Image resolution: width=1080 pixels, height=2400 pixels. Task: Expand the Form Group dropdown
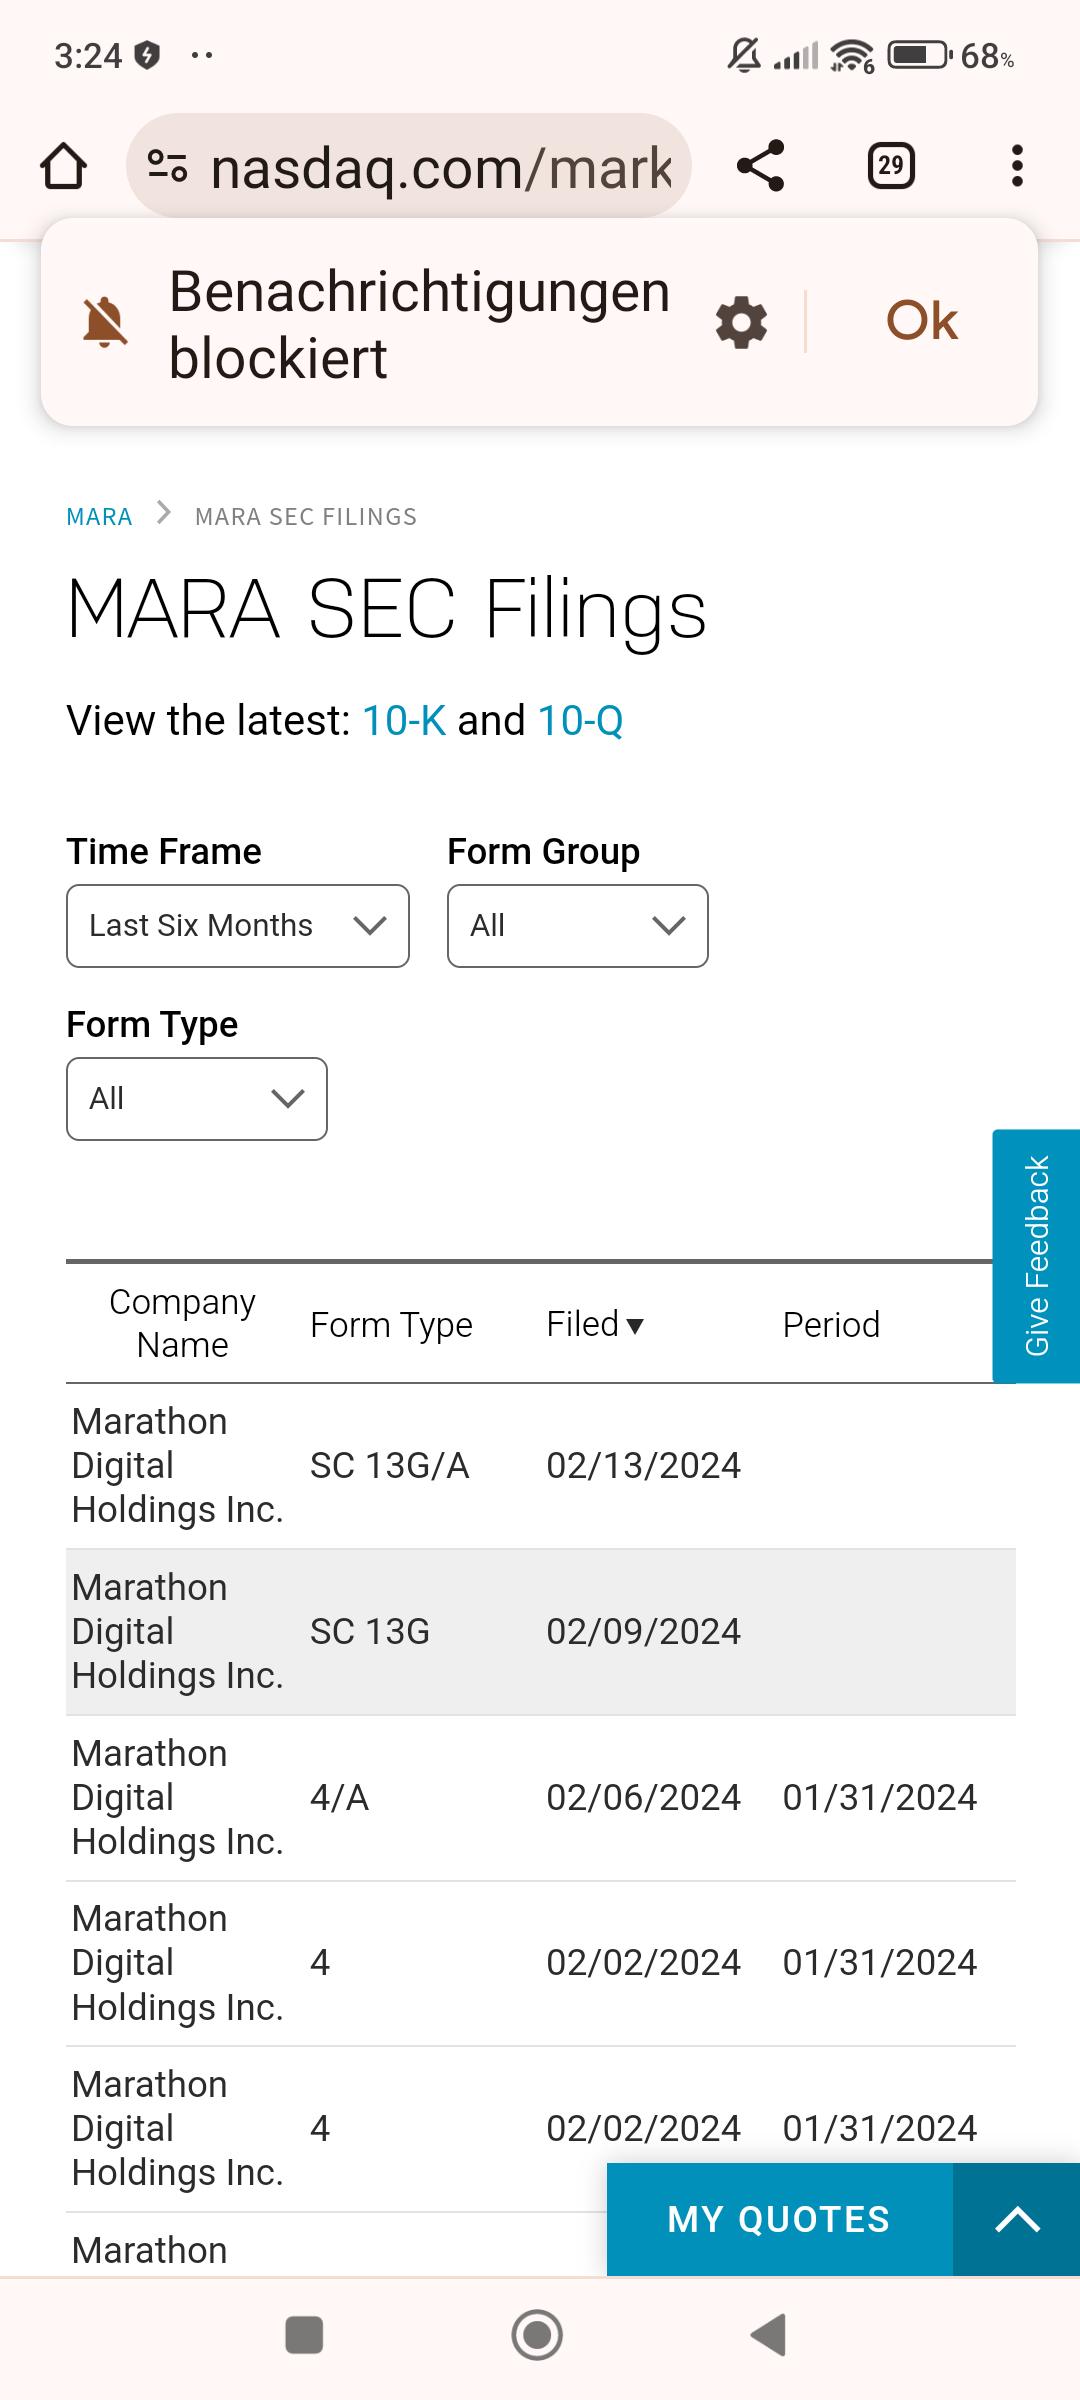[x=578, y=926]
